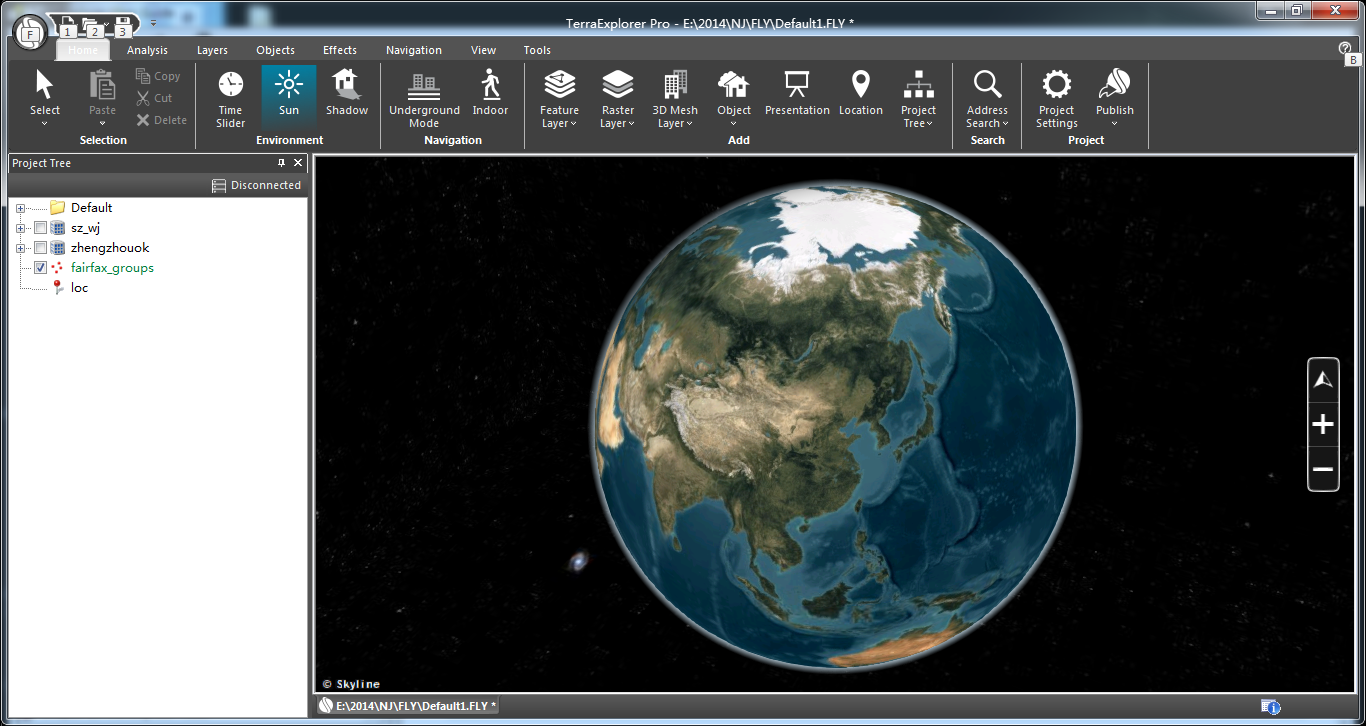
Task: Open the Navigation ribbon tab
Action: (413, 50)
